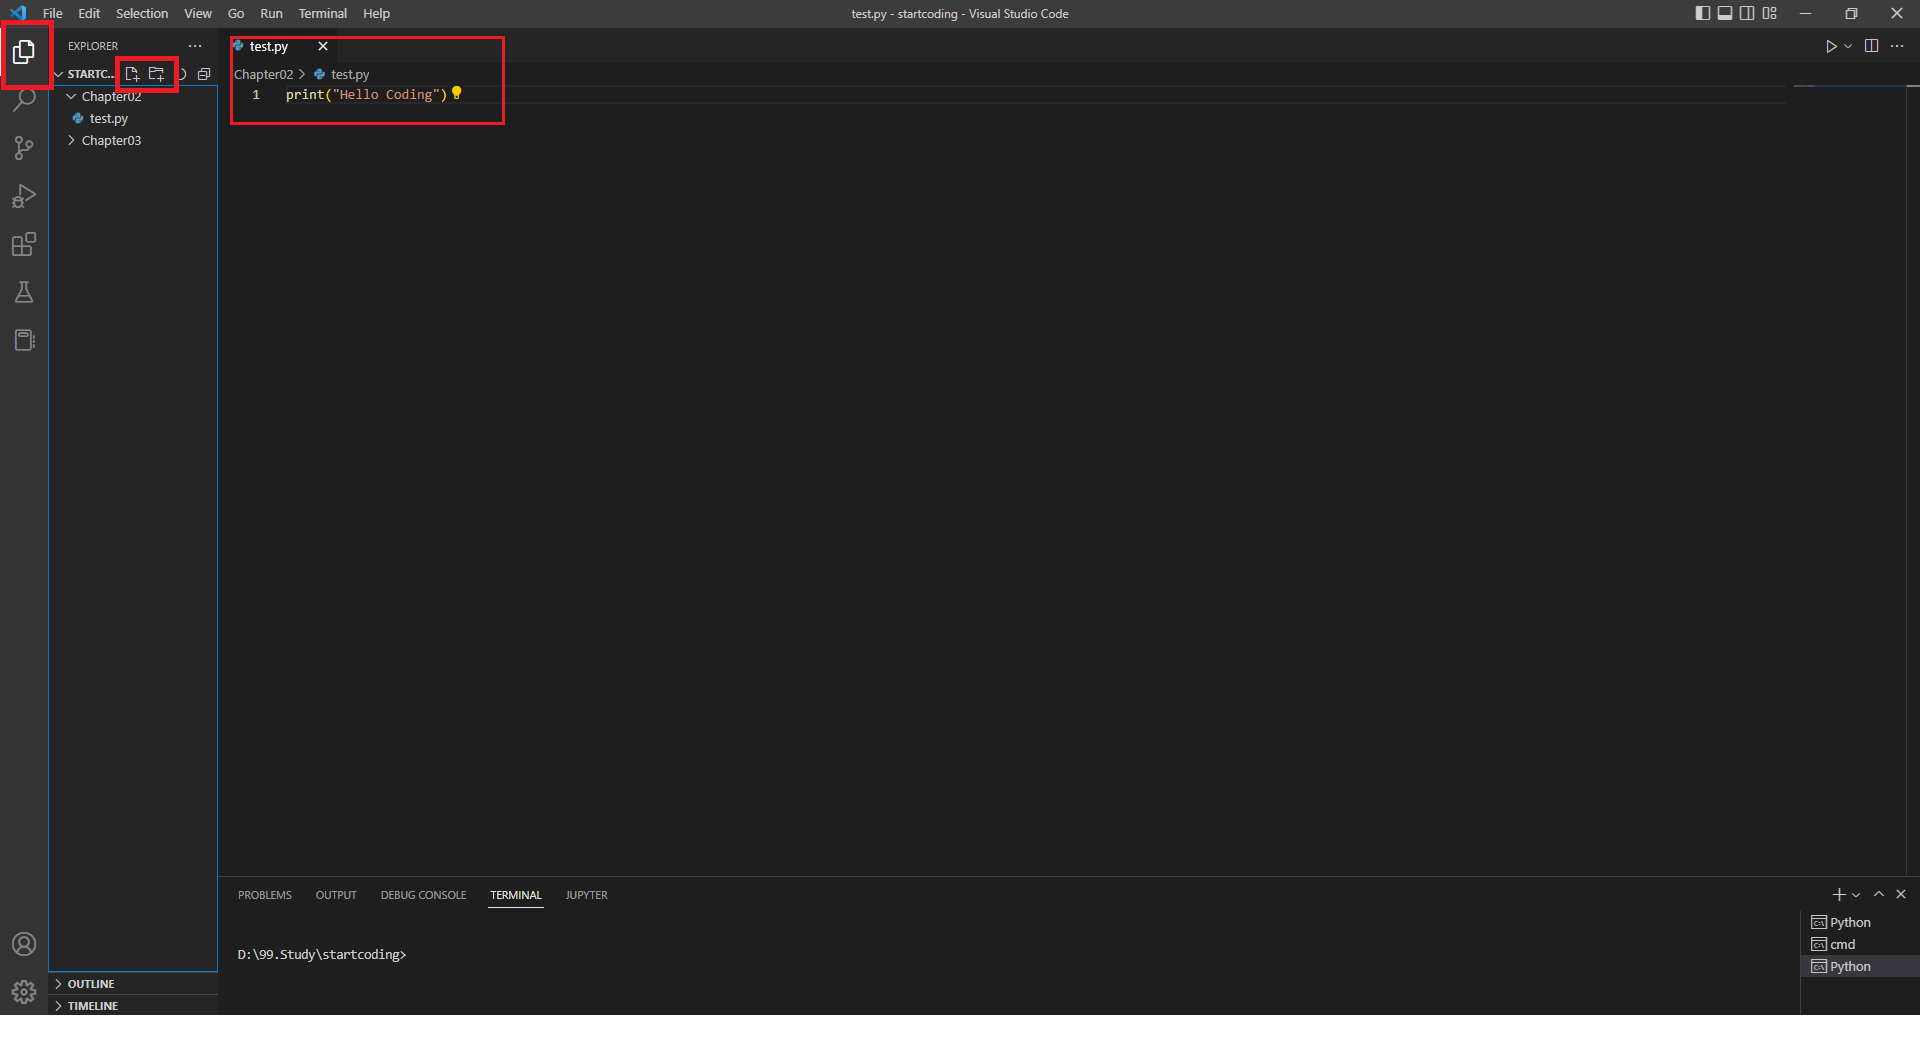This screenshot has width=1920, height=1037.
Task: Open the Explorer view in activity bar
Action: click(x=24, y=52)
